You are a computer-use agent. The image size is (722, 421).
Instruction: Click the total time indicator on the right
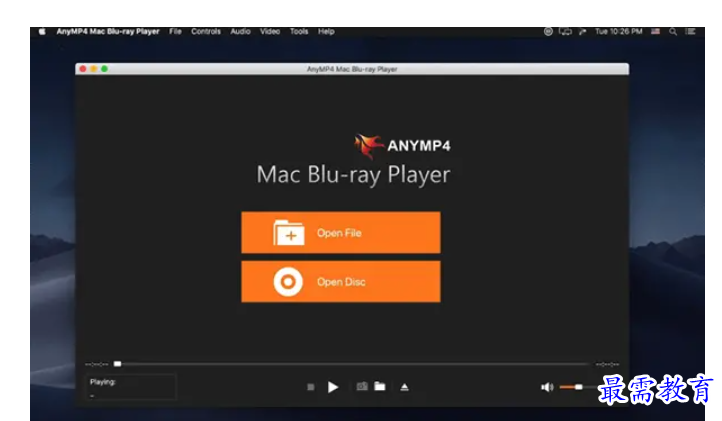[x=607, y=364]
